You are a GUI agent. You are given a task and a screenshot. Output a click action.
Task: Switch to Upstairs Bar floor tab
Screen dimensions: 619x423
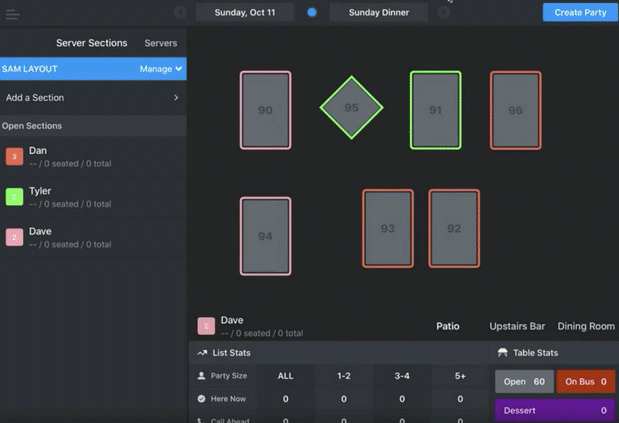click(517, 326)
